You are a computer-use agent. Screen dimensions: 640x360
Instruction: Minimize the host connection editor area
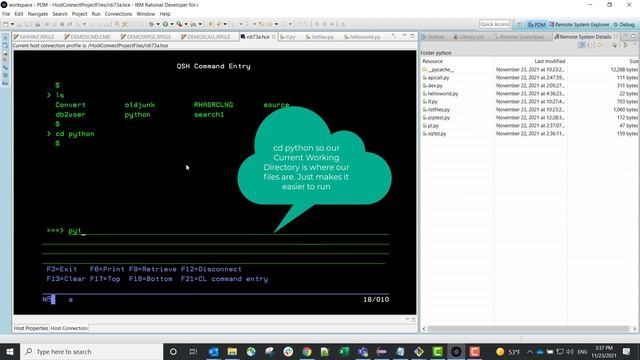coord(404,36)
